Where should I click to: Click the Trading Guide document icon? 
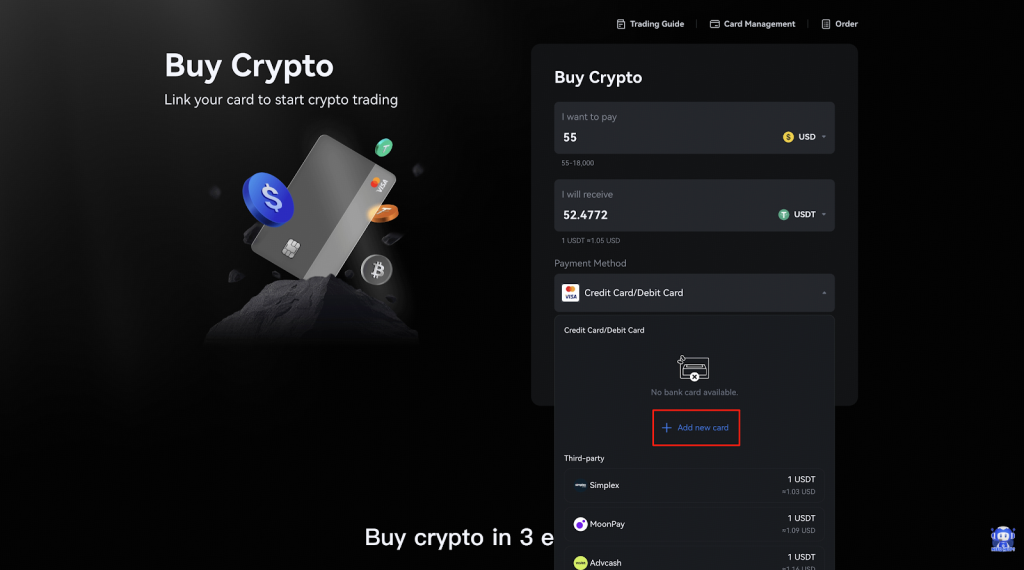(621, 24)
